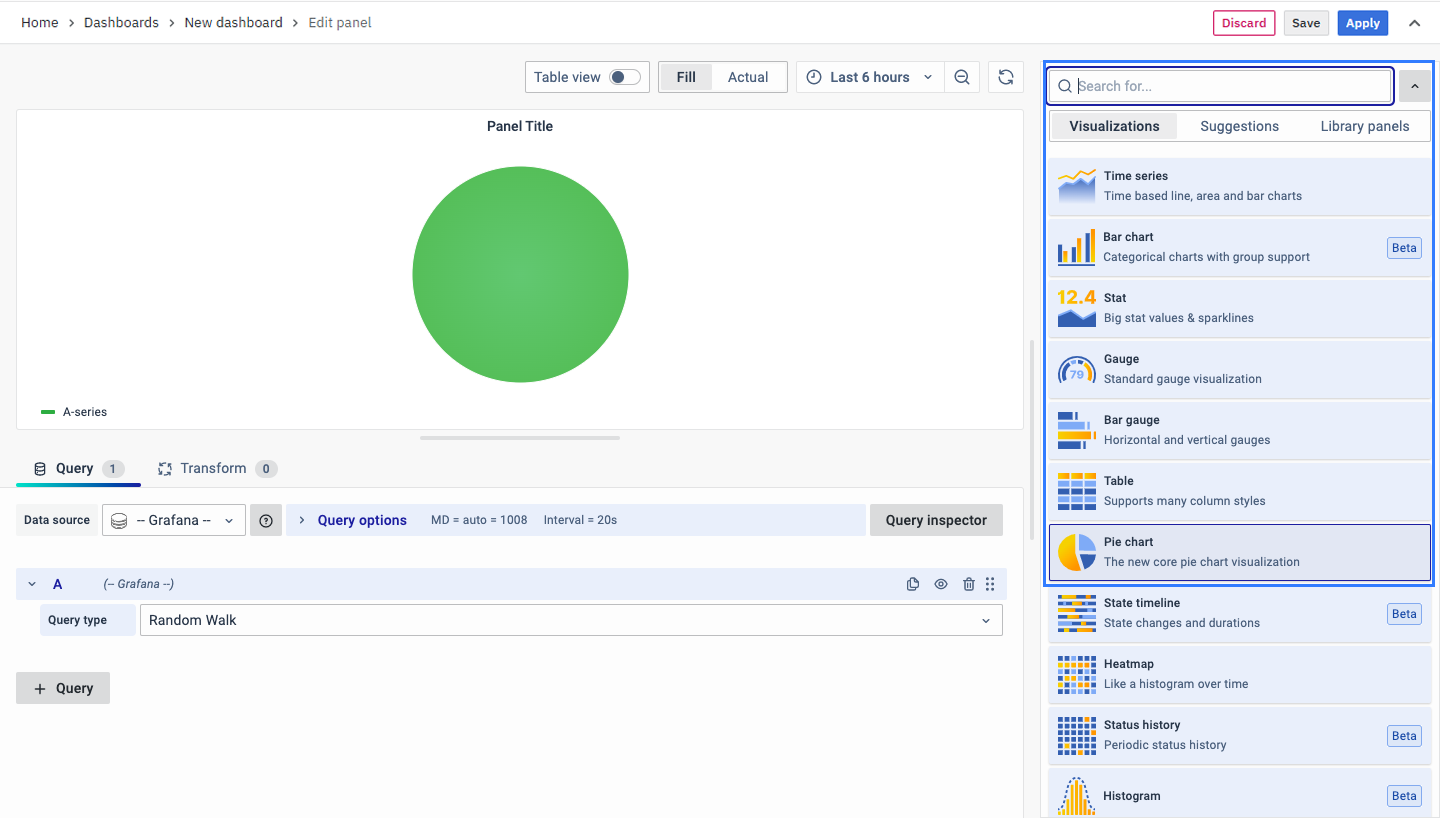Select the Actual display mode

(x=748, y=77)
